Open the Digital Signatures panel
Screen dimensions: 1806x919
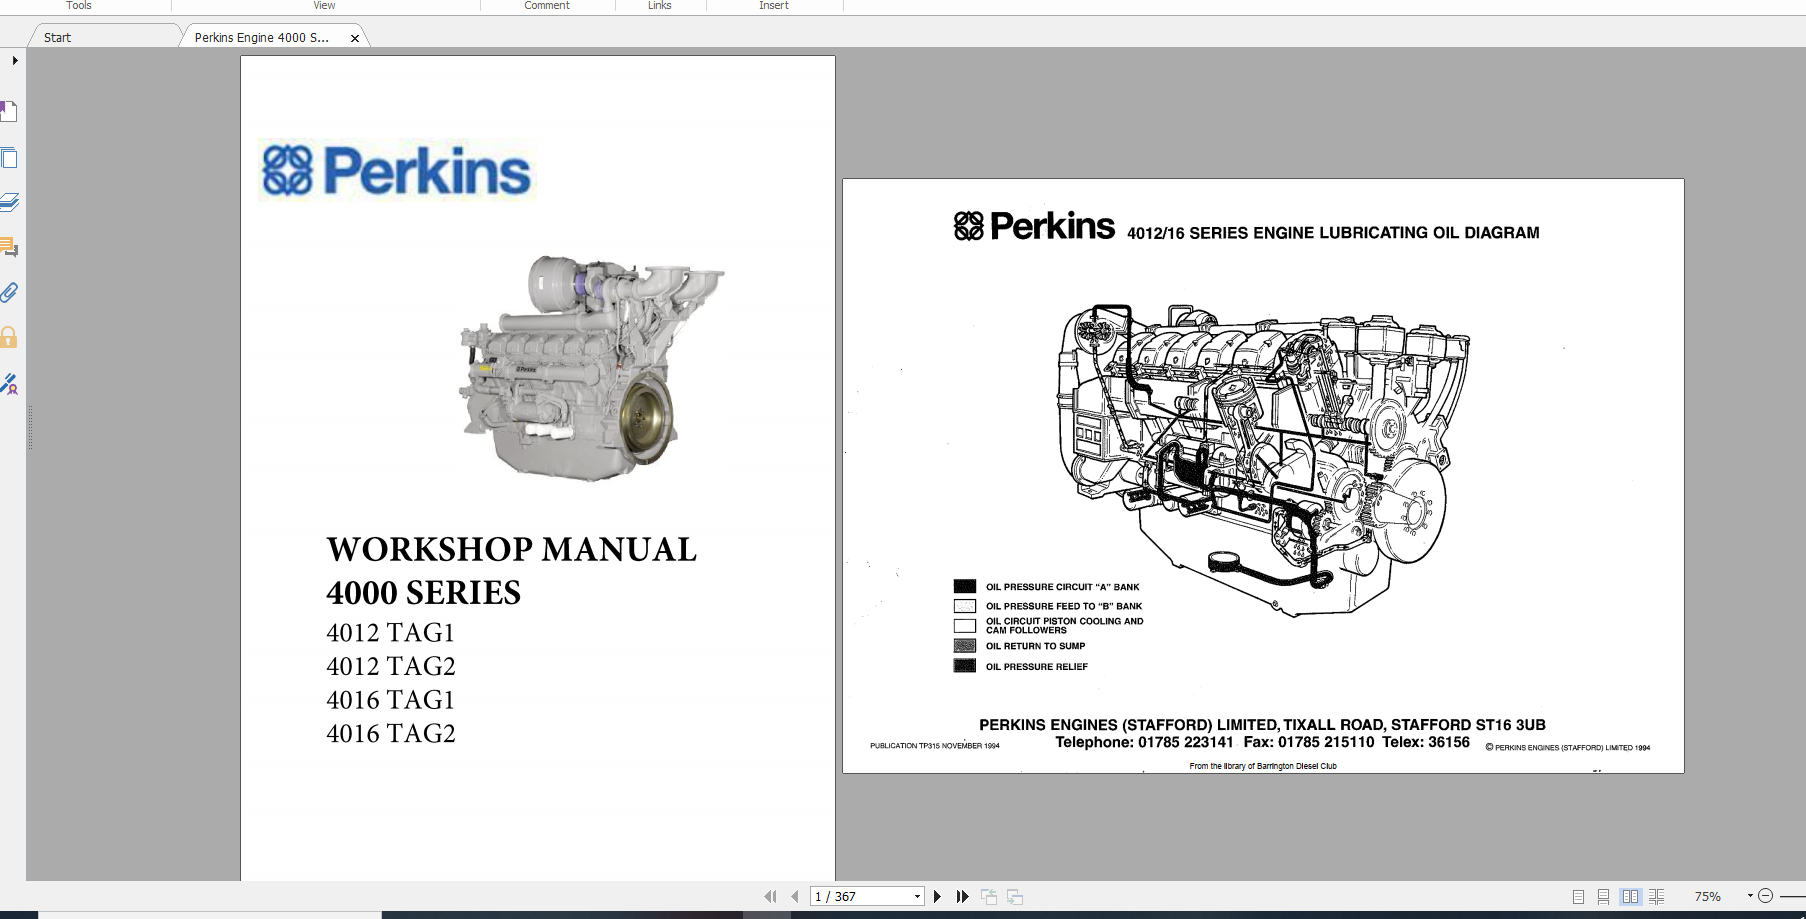[x=10, y=385]
